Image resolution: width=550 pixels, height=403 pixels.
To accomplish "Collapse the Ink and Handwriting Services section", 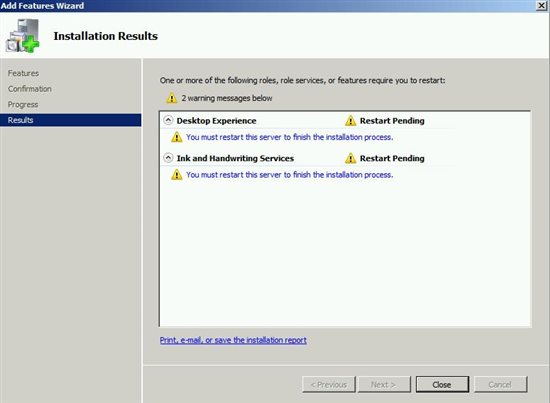I will click(168, 158).
